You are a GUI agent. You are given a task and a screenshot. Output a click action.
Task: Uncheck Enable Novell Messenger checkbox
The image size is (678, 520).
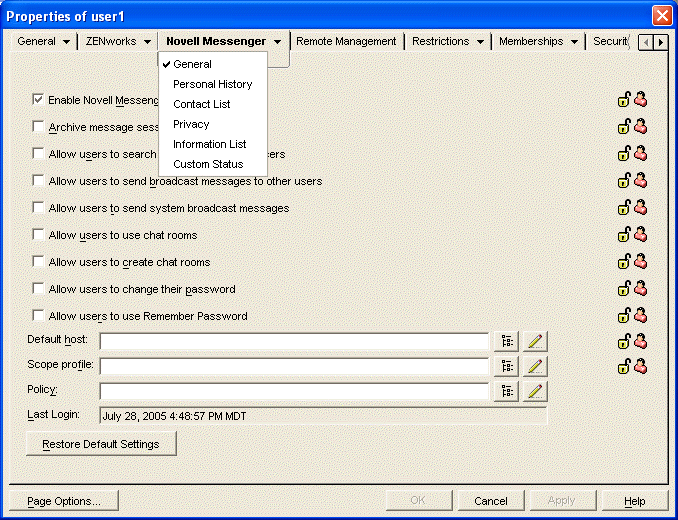click(38, 99)
